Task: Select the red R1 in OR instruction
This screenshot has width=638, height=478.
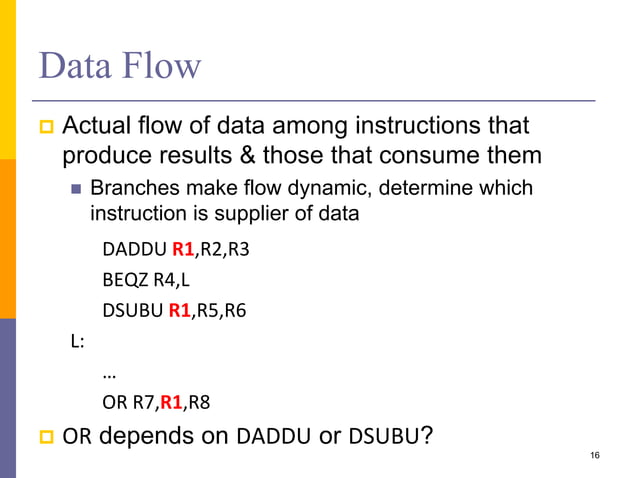Action: tap(171, 402)
